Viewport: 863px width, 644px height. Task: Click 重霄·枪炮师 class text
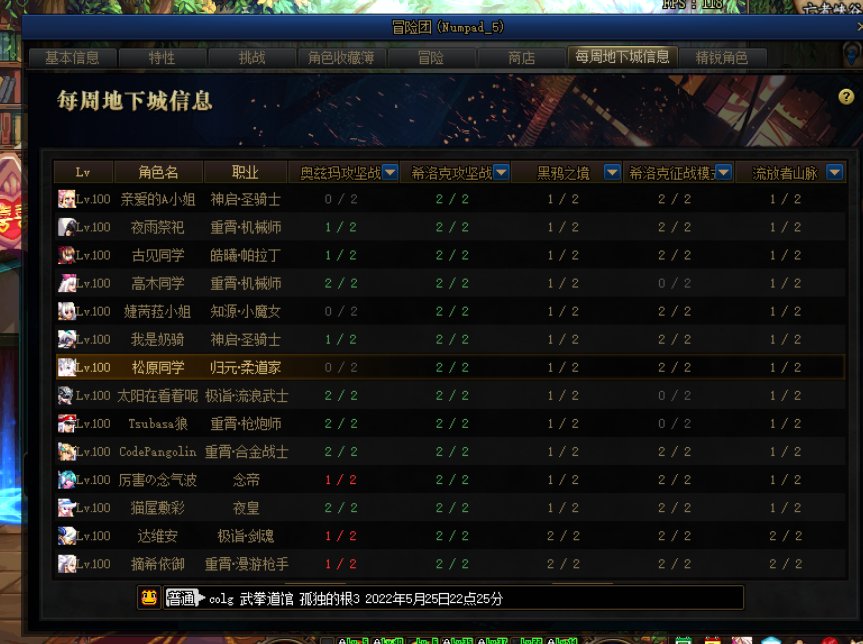click(x=245, y=424)
